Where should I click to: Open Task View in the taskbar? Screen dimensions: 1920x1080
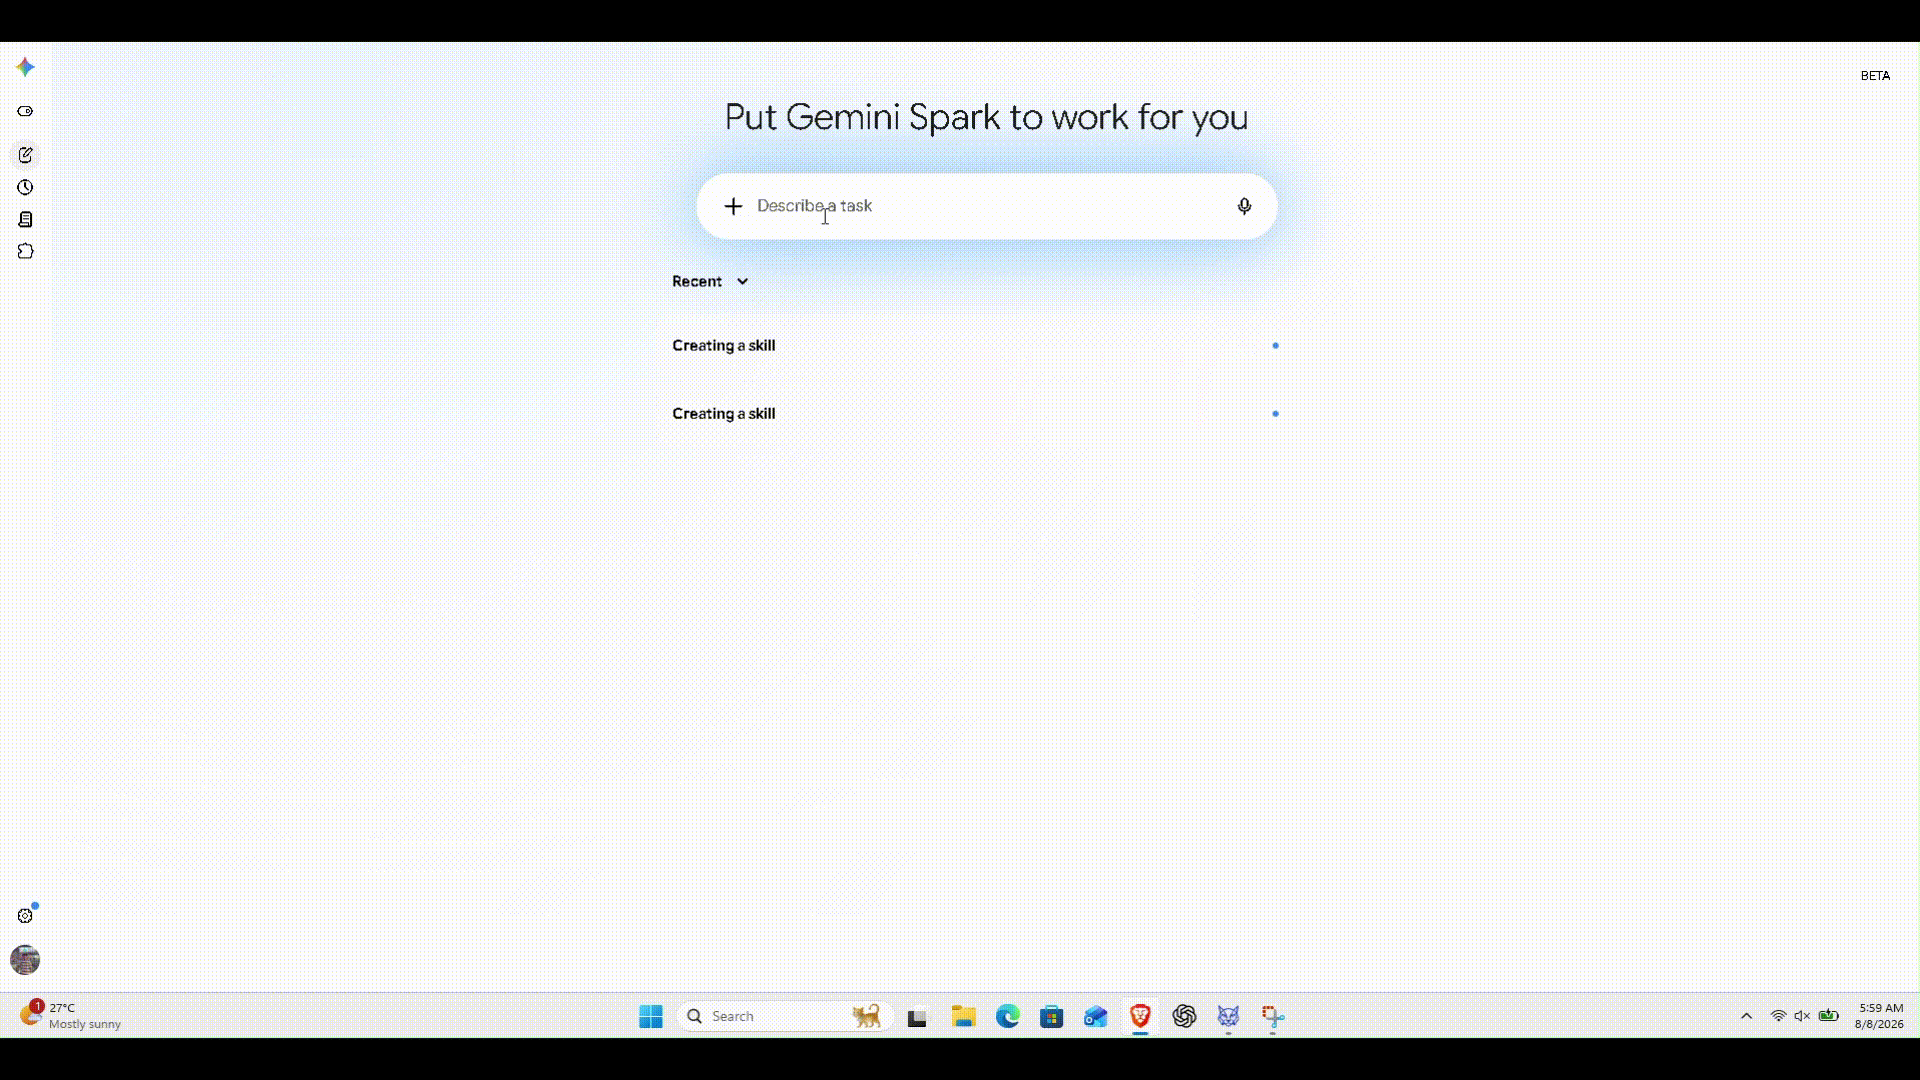pos(917,1017)
